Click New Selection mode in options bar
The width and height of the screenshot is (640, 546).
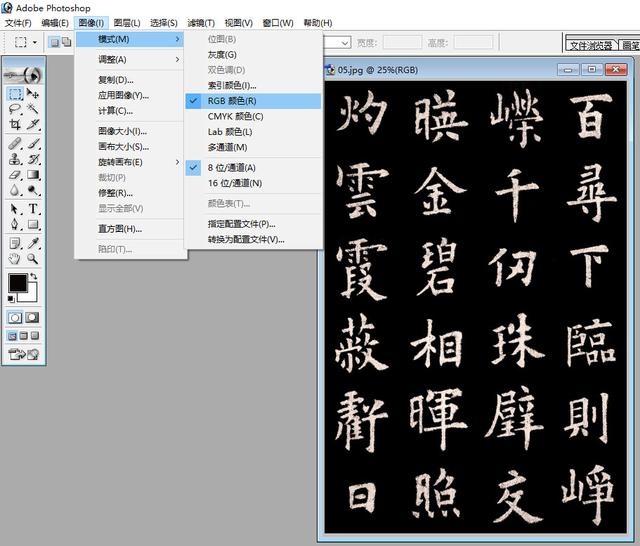pos(54,42)
